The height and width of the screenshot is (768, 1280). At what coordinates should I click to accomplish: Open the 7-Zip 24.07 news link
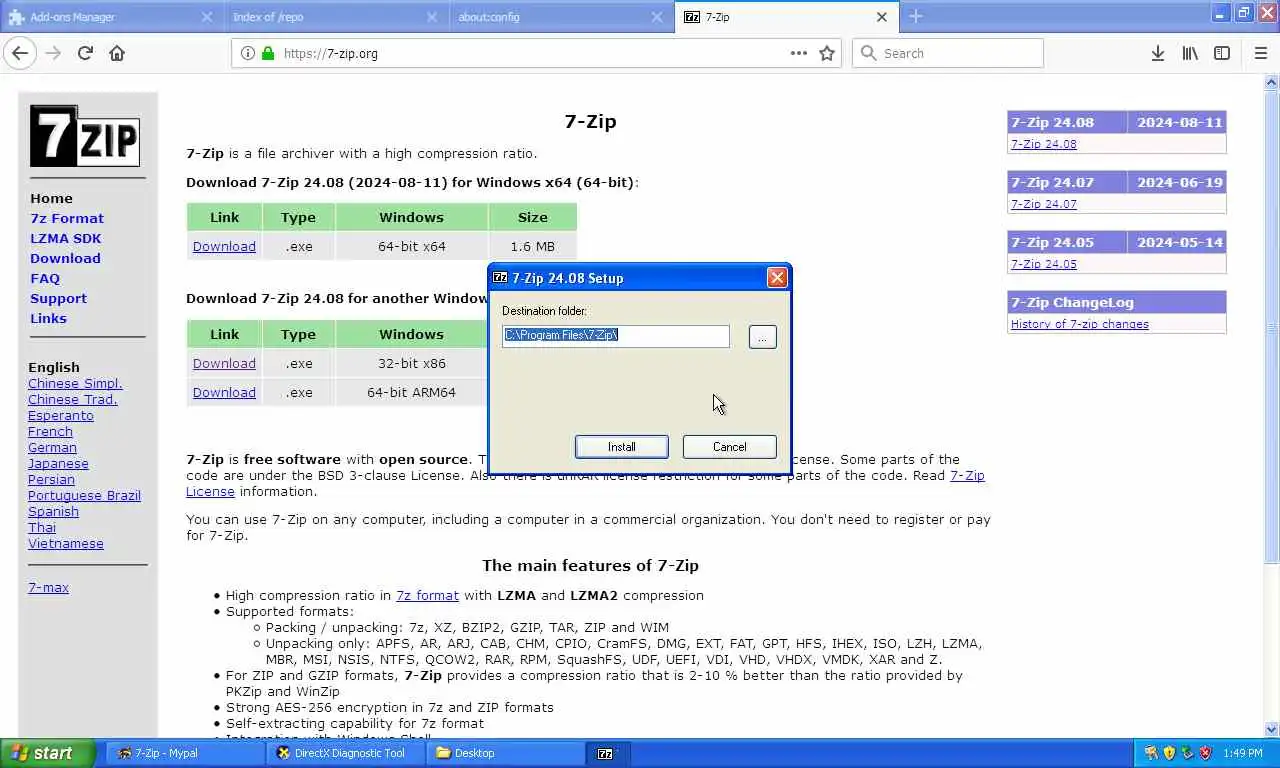[x=1043, y=204]
